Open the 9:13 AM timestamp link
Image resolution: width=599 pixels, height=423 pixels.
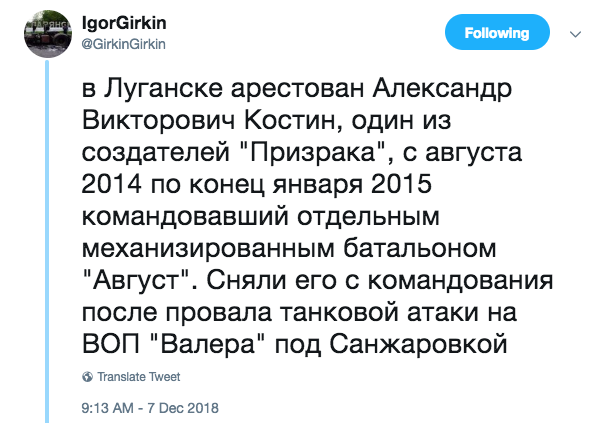click(107, 408)
